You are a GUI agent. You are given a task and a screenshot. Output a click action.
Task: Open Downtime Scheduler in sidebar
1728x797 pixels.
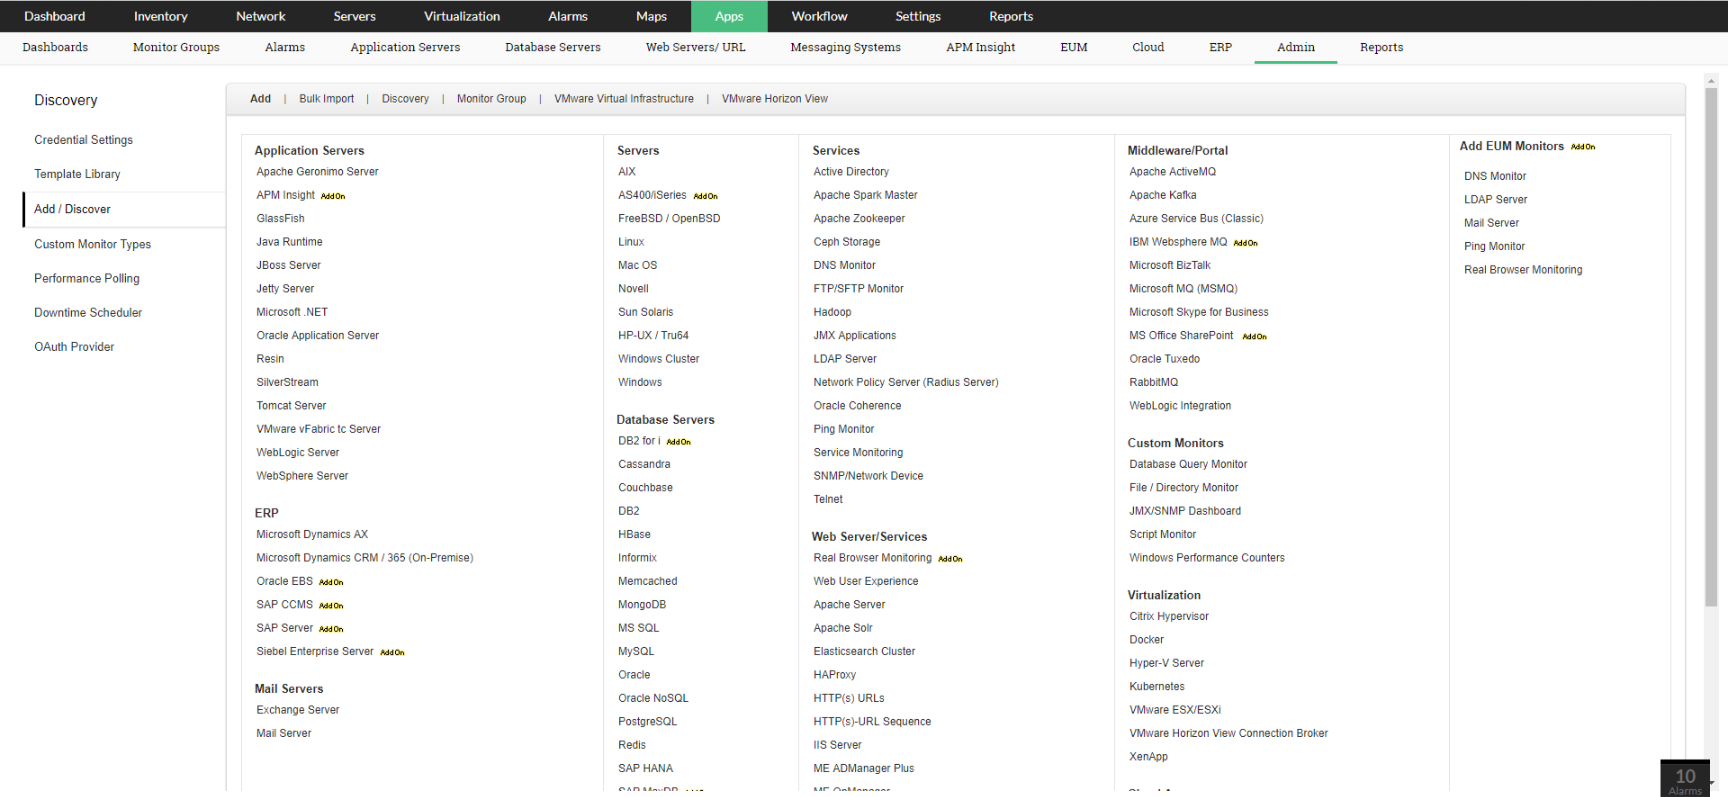[88, 312]
